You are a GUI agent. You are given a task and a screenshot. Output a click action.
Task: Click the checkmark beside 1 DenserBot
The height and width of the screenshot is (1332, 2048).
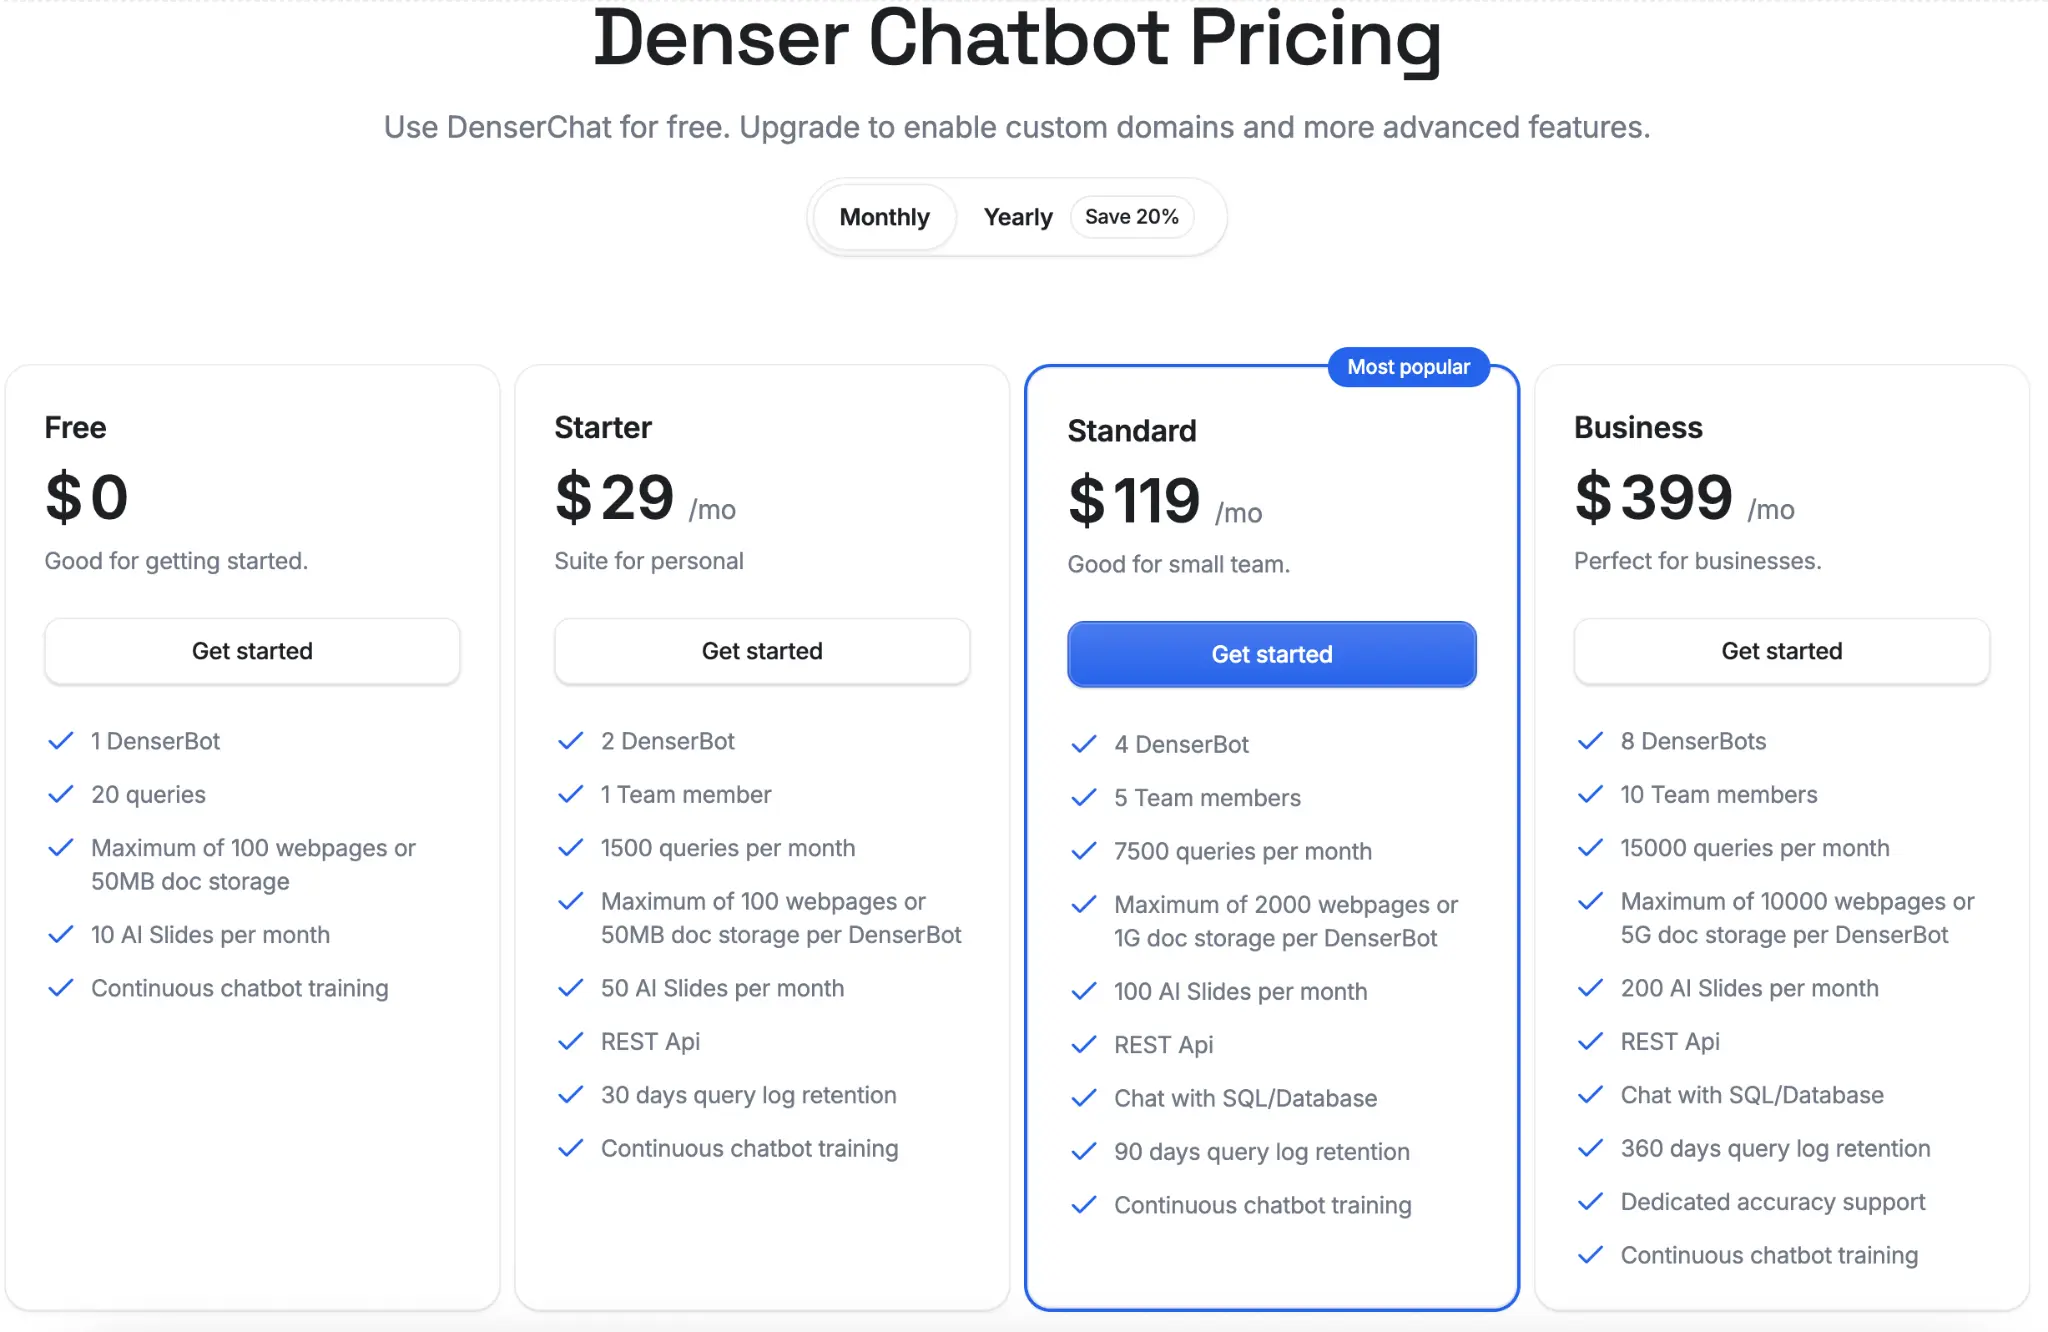[x=60, y=741]
